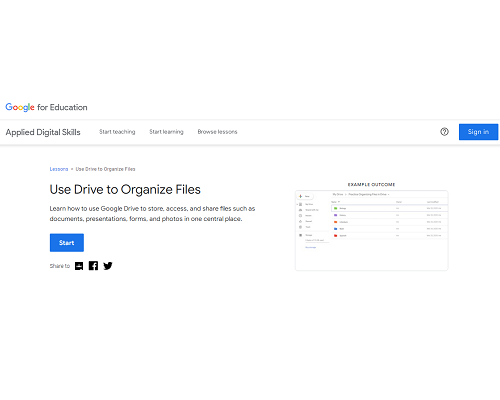This screenshot has width=500, height=400.
Task: Click the colorful plus New button in example
Action: 305,196
